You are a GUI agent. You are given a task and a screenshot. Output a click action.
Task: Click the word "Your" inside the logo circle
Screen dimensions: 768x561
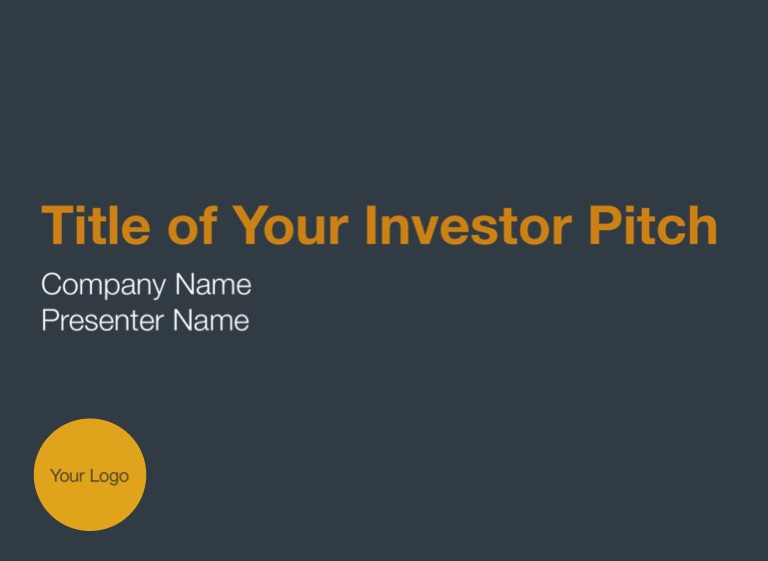tap(68, 475)
